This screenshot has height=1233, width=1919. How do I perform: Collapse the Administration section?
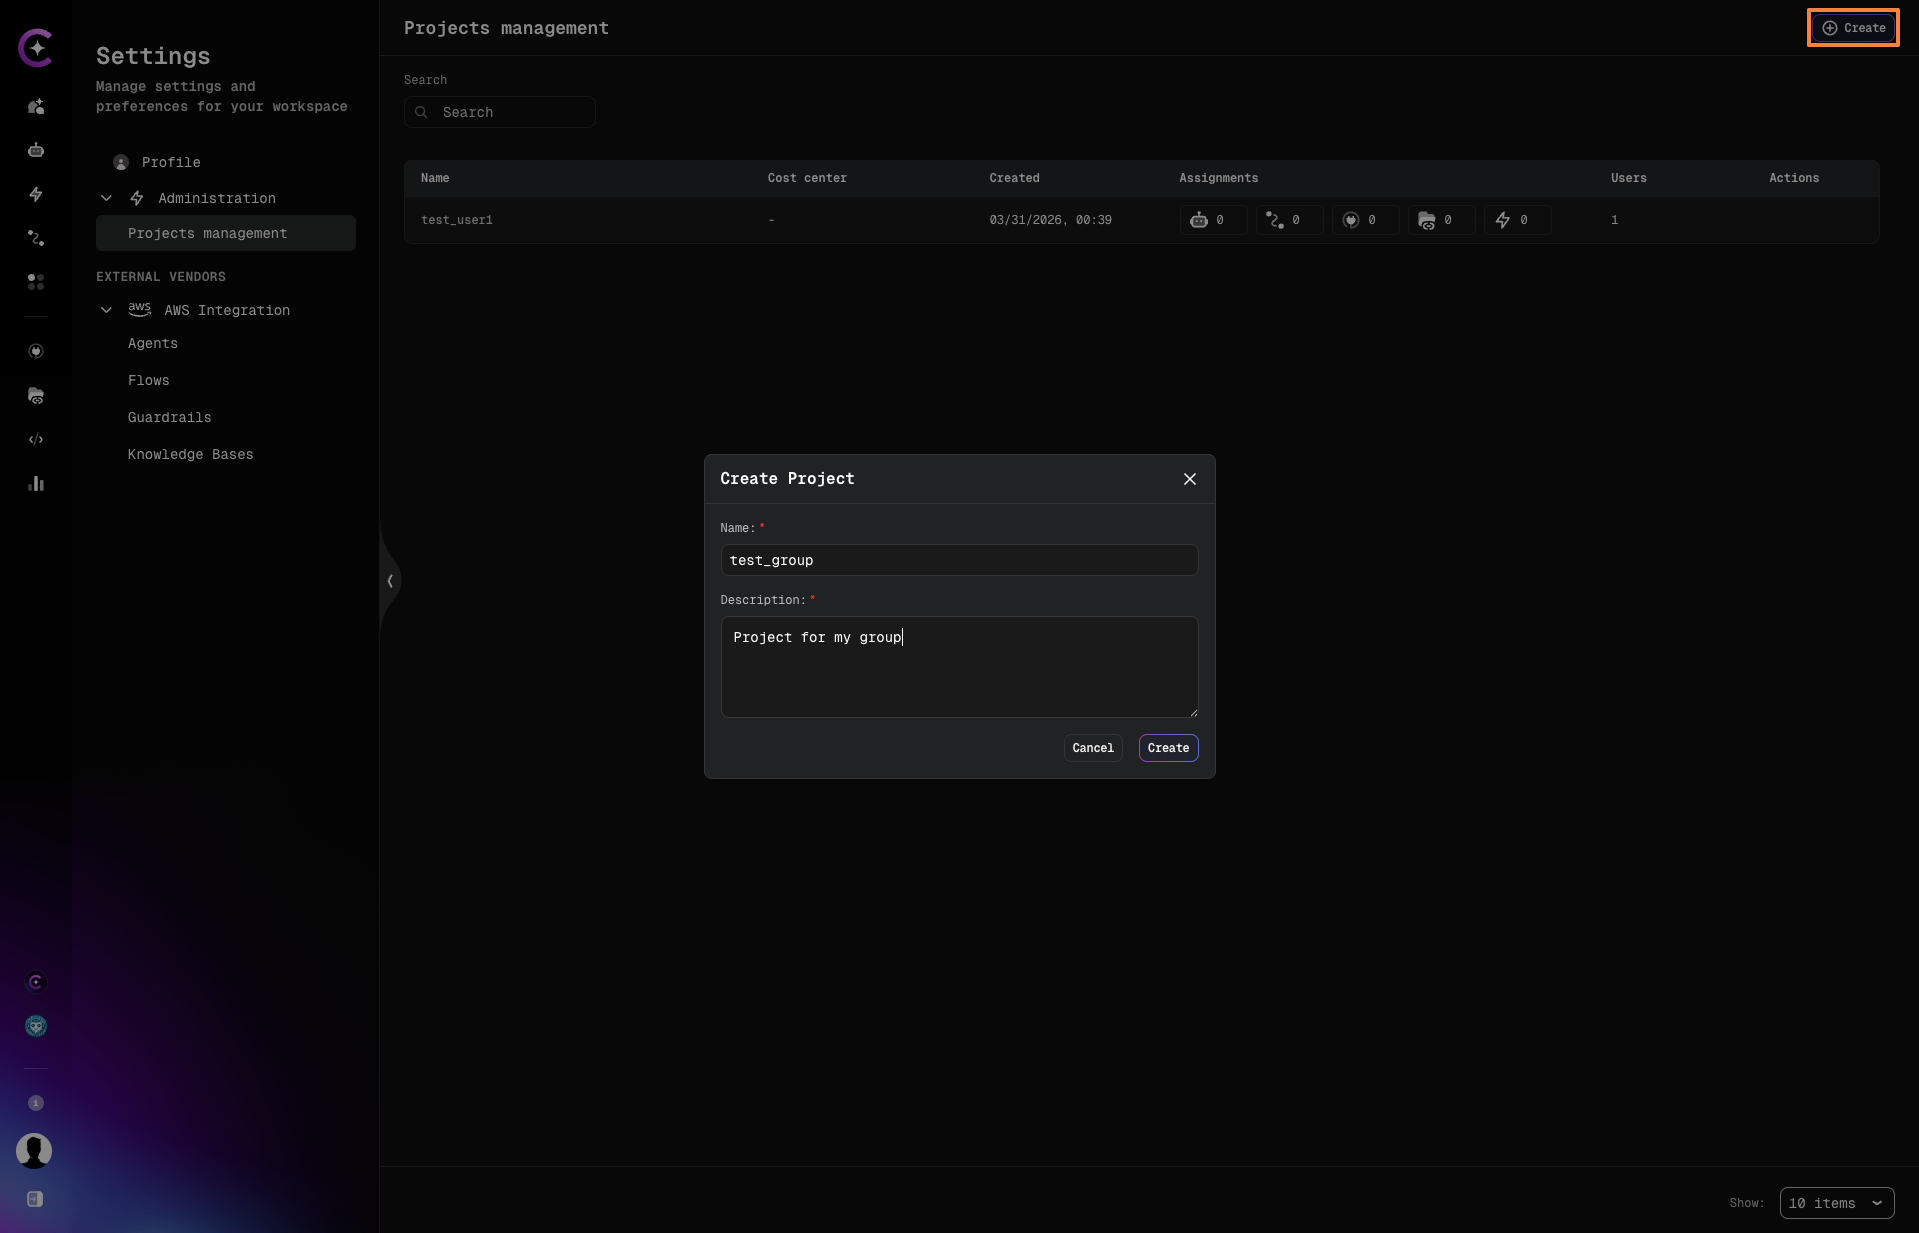coord(106,198)
